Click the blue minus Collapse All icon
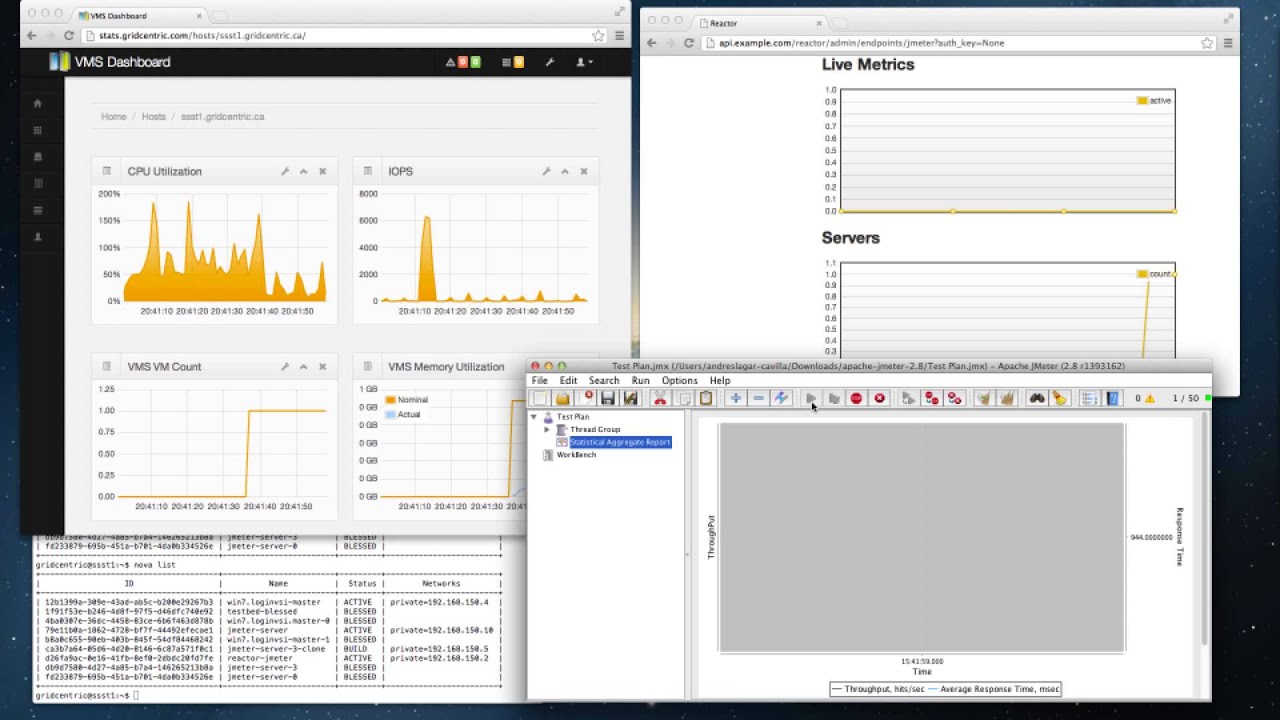 (758, 398)
